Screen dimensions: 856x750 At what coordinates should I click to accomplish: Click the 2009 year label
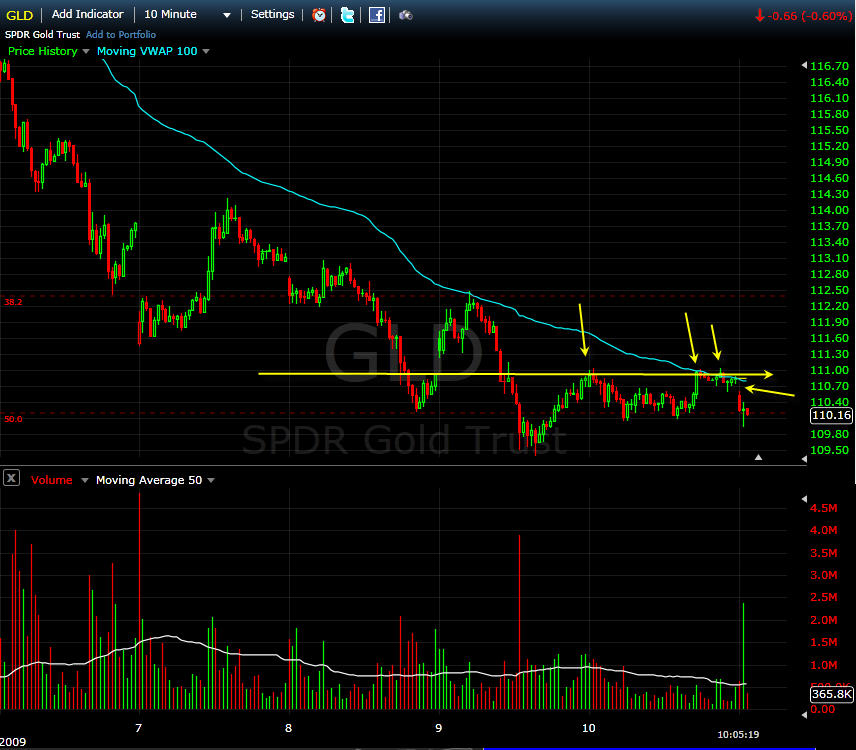click(x=13, y=742)
